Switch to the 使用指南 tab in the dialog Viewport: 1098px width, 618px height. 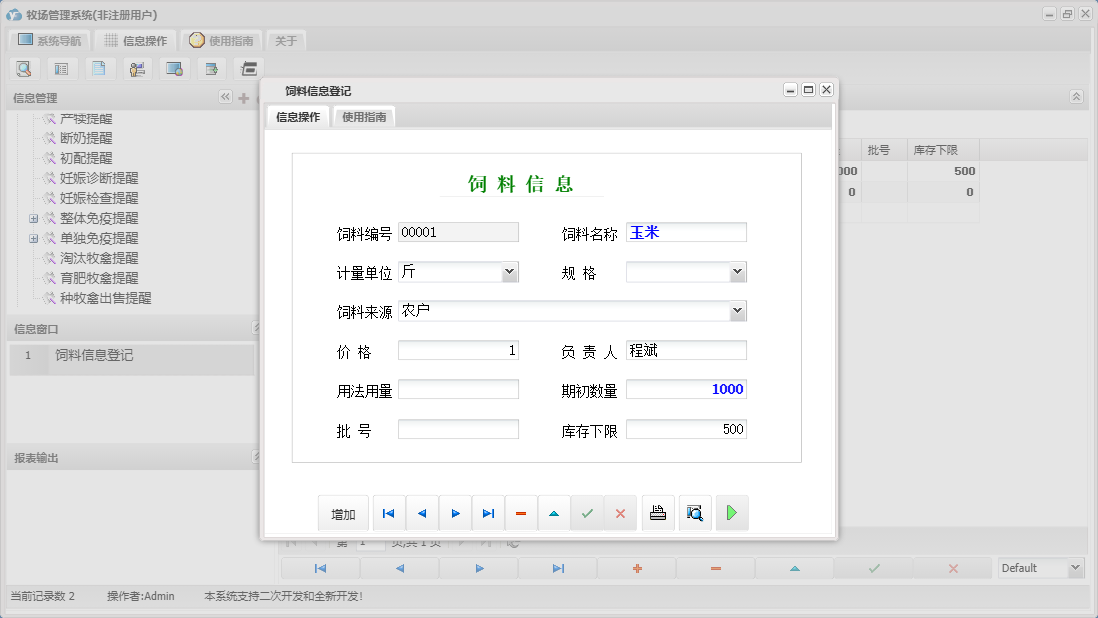(x=364, y=115)
